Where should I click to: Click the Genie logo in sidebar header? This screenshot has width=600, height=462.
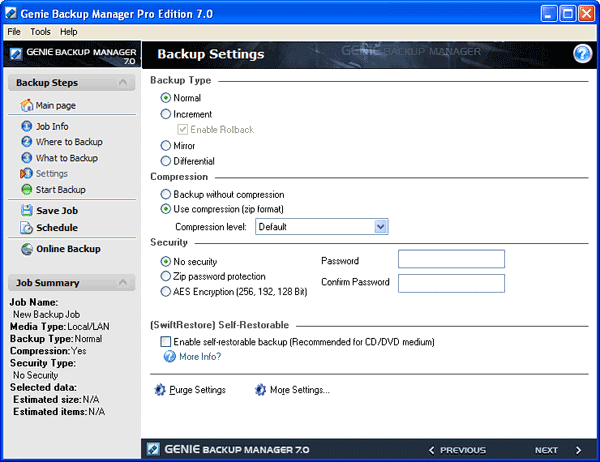pos(16,53)
